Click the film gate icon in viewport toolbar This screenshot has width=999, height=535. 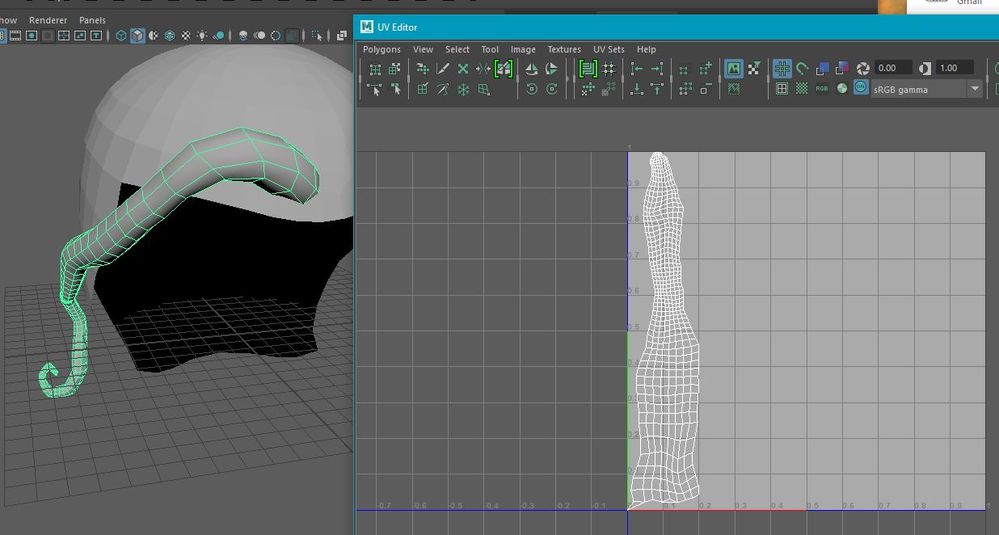[x=15, y=36]
